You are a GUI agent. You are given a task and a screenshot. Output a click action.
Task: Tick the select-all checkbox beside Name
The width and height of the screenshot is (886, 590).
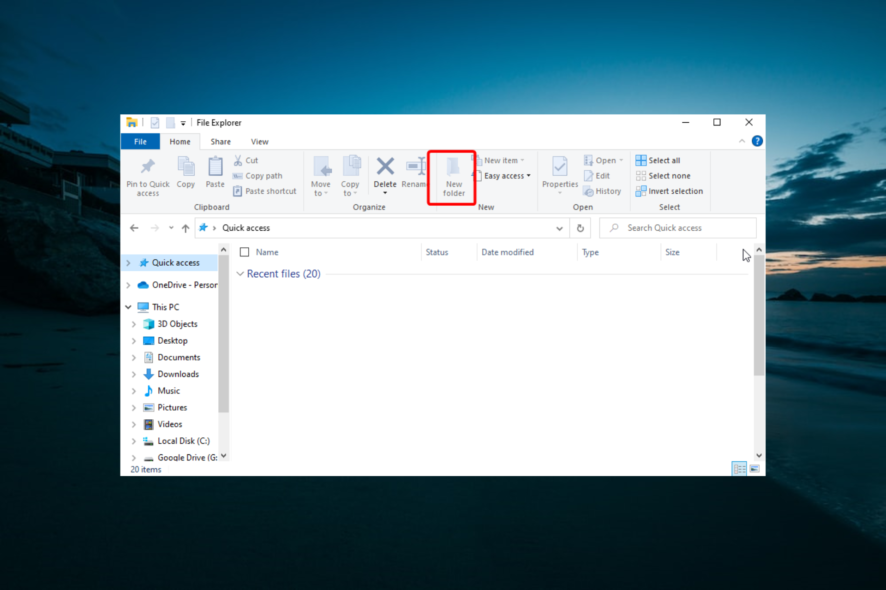[245, 252]
